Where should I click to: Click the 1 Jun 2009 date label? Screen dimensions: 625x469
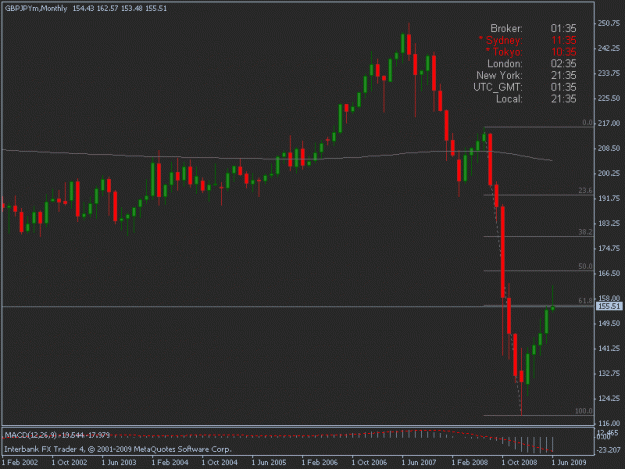(x=569, y=462)
